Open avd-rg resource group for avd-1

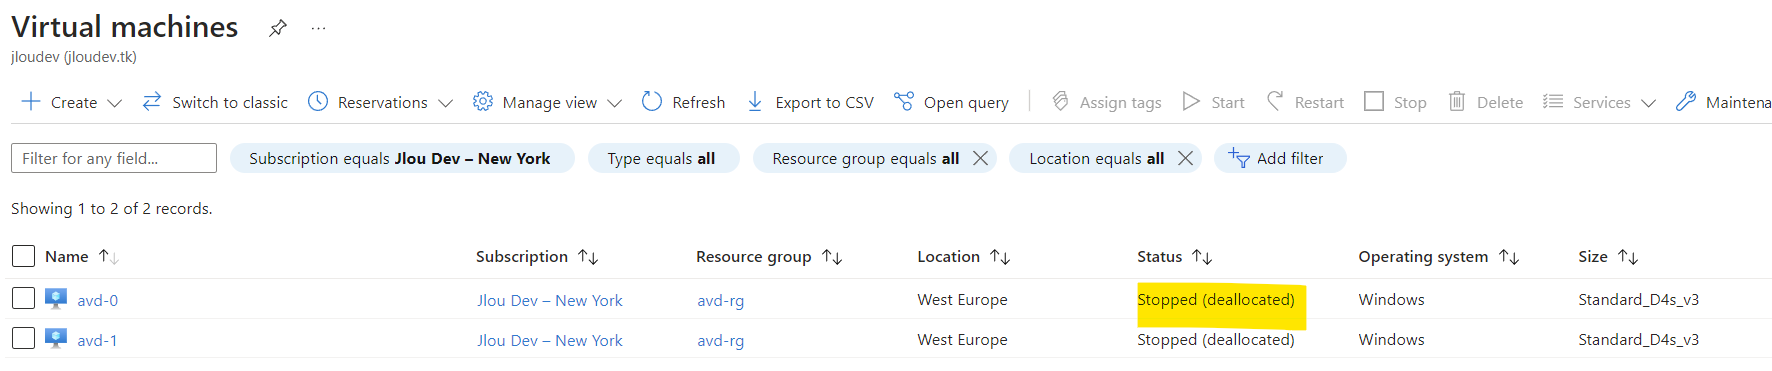tap(721, 340)
